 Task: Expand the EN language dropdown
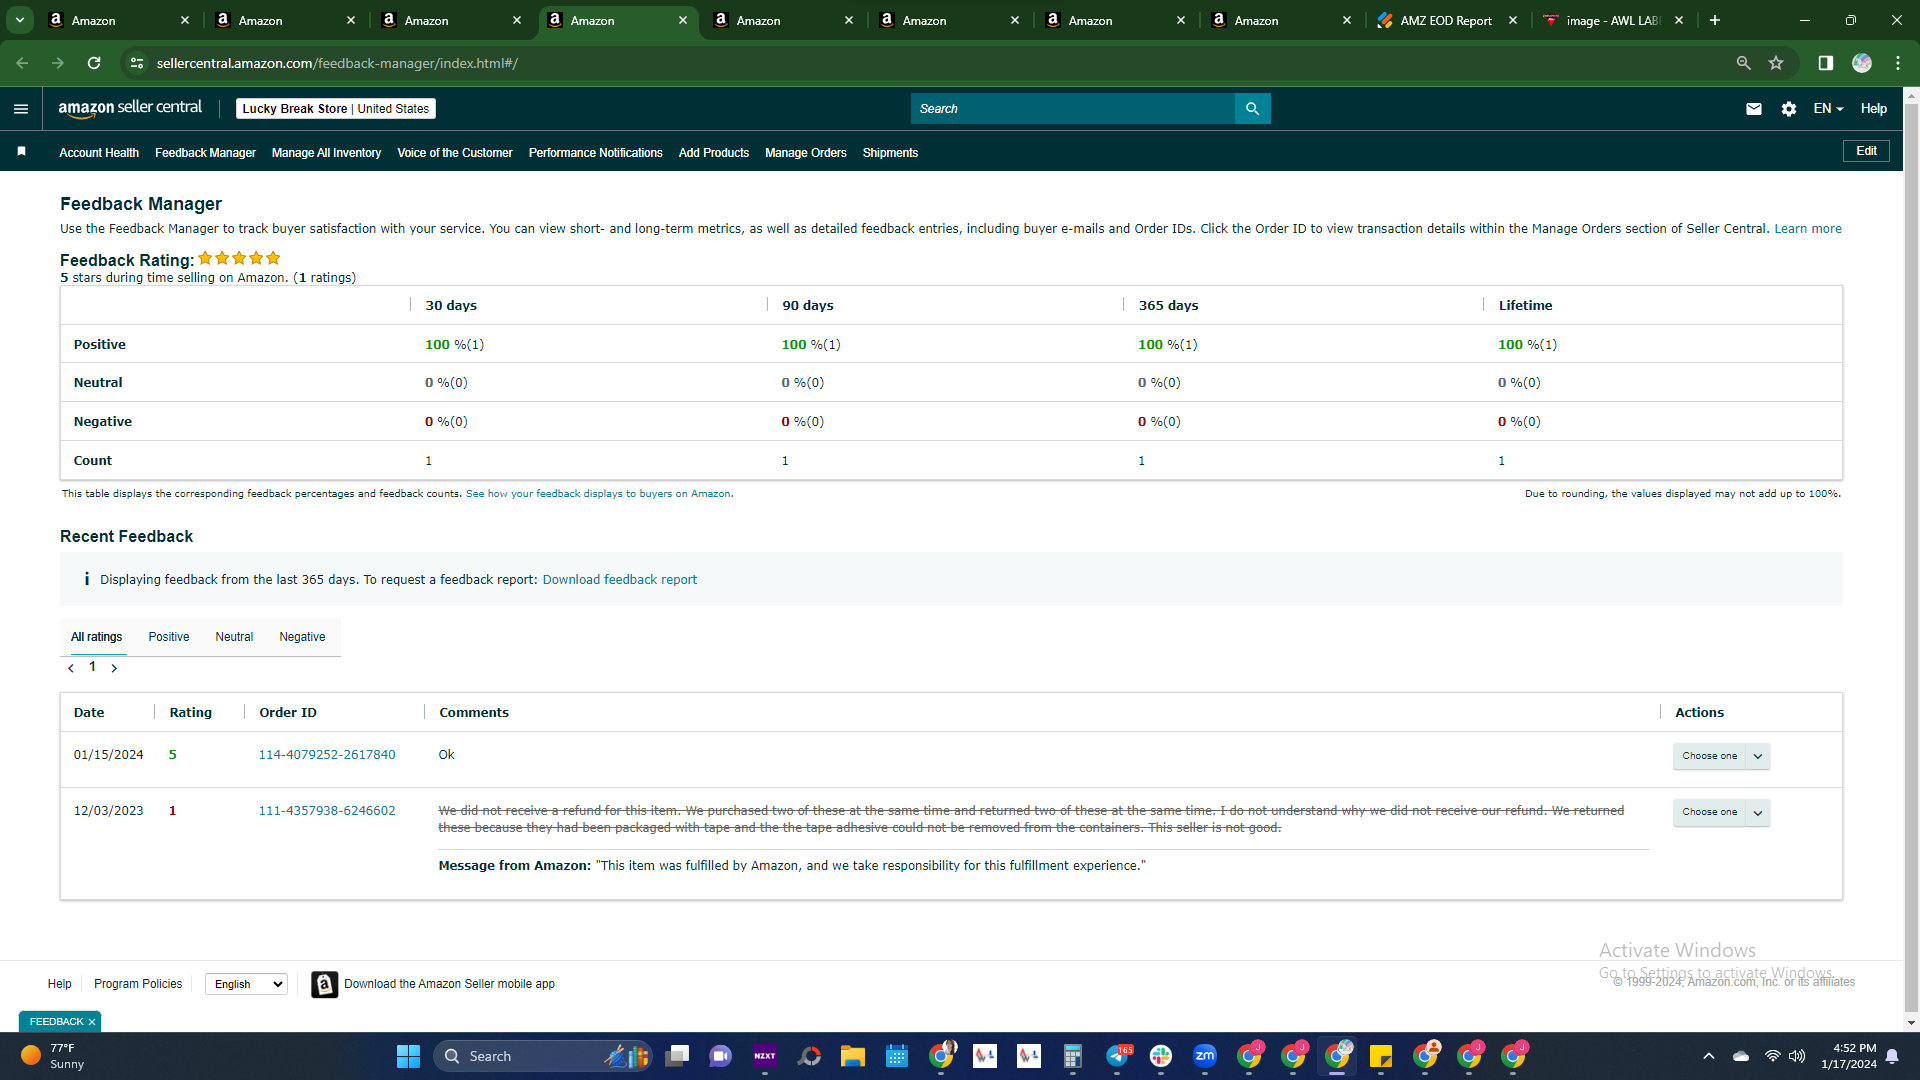(1828, 109)
